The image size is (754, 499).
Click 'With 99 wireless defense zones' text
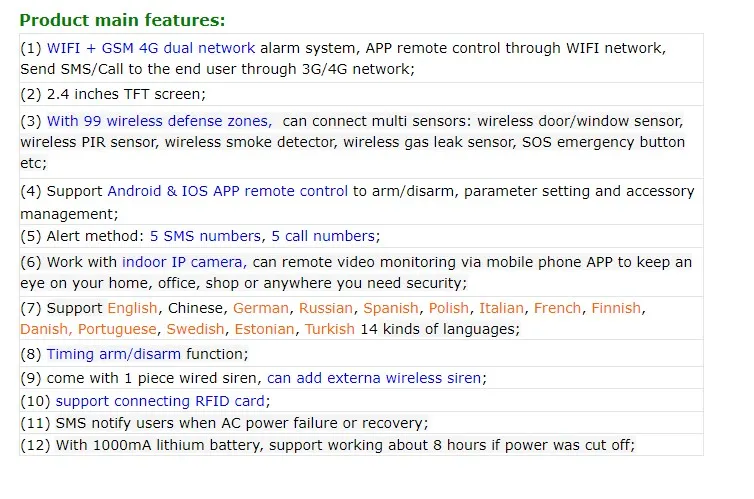(159, 121)
